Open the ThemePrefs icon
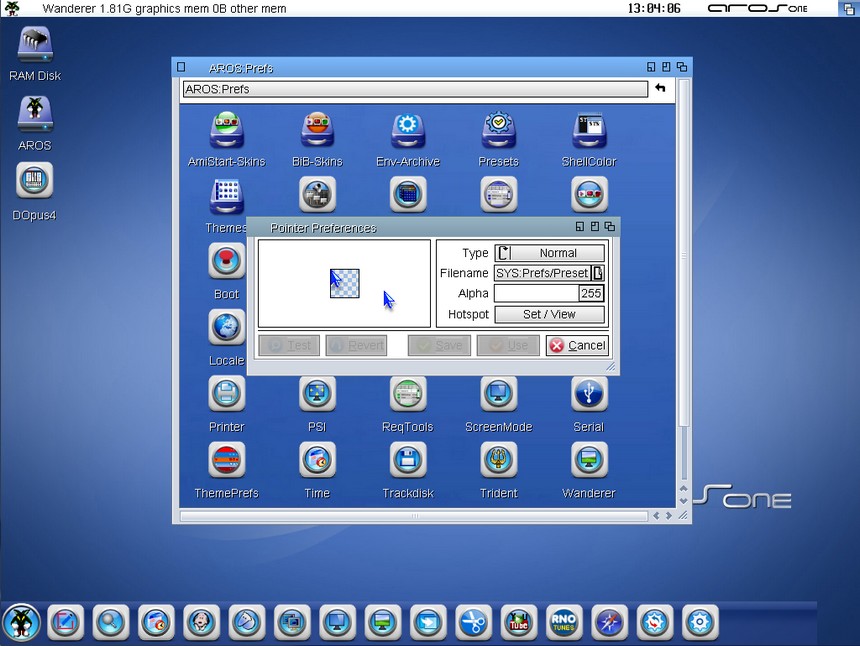The image size is (860, 646). [x=226, y=460]
